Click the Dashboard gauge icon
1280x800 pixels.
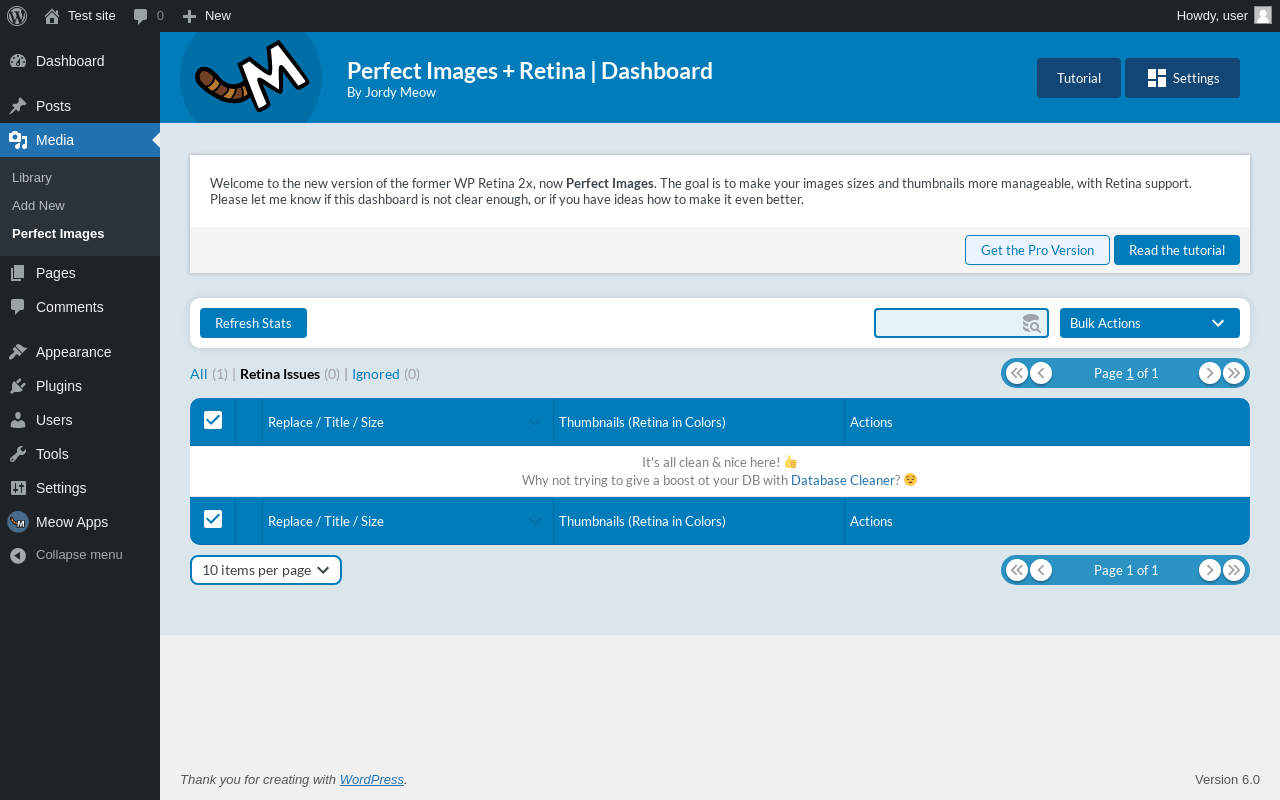point(18,61)
